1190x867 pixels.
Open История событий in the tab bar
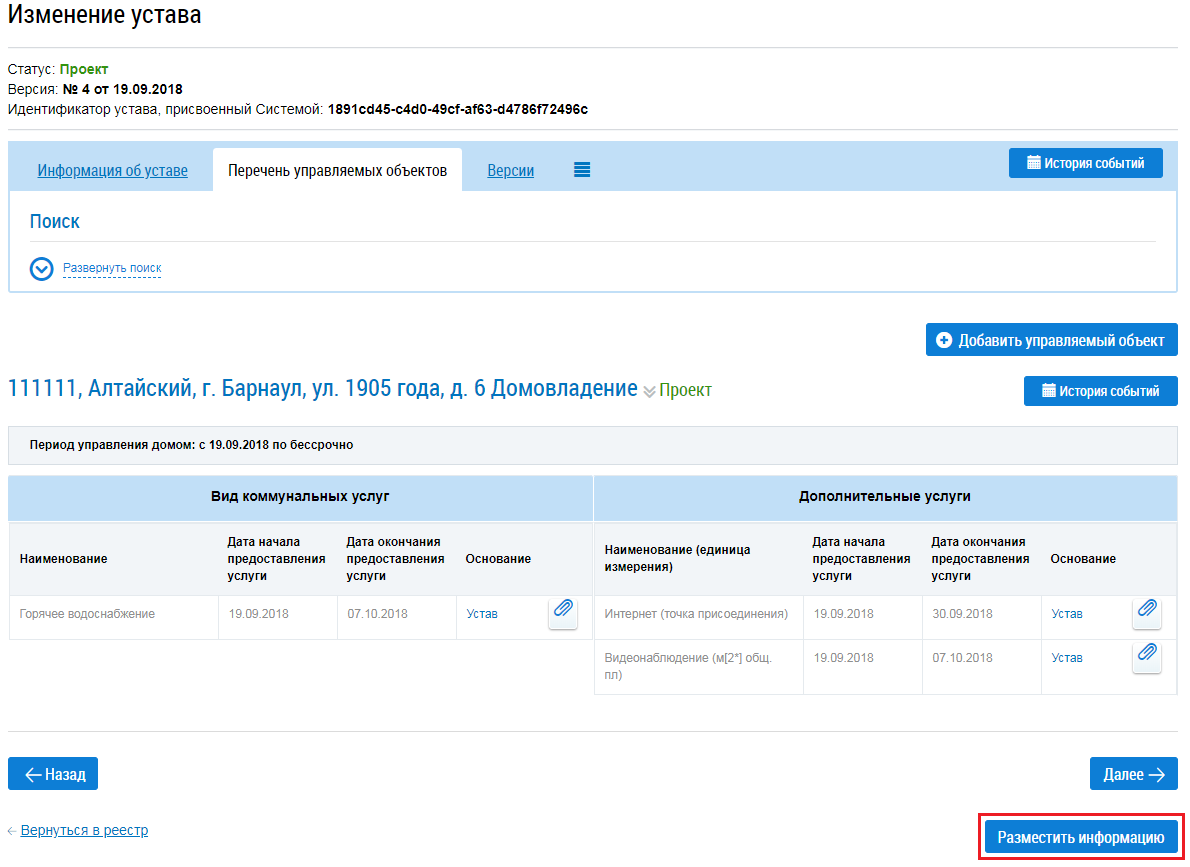point(1085,163)
